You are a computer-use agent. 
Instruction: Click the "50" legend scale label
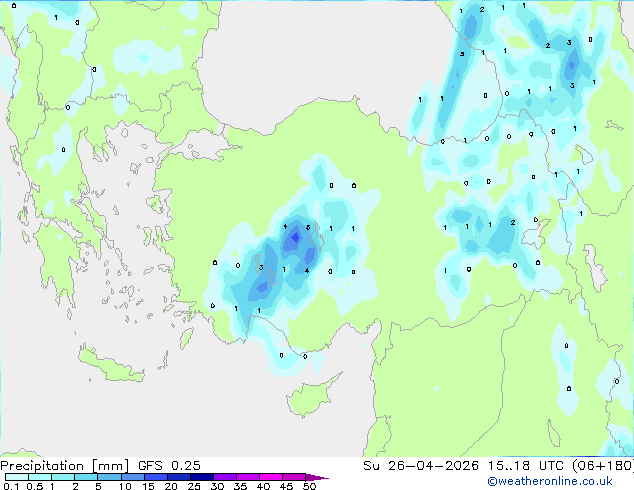pyautogui.click(x=309, y=486)
